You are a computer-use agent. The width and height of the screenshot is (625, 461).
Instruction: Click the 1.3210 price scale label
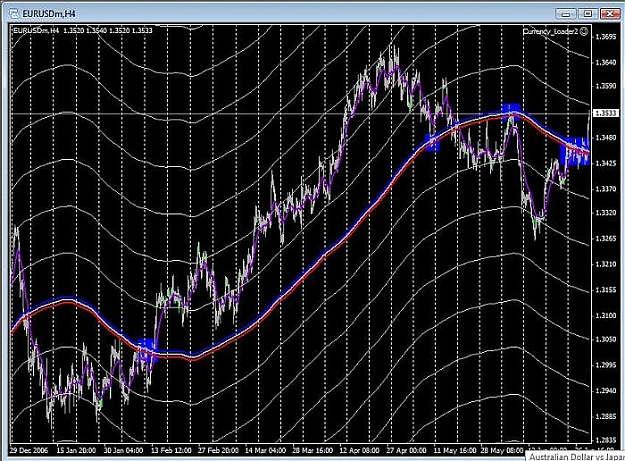point(605,264)
